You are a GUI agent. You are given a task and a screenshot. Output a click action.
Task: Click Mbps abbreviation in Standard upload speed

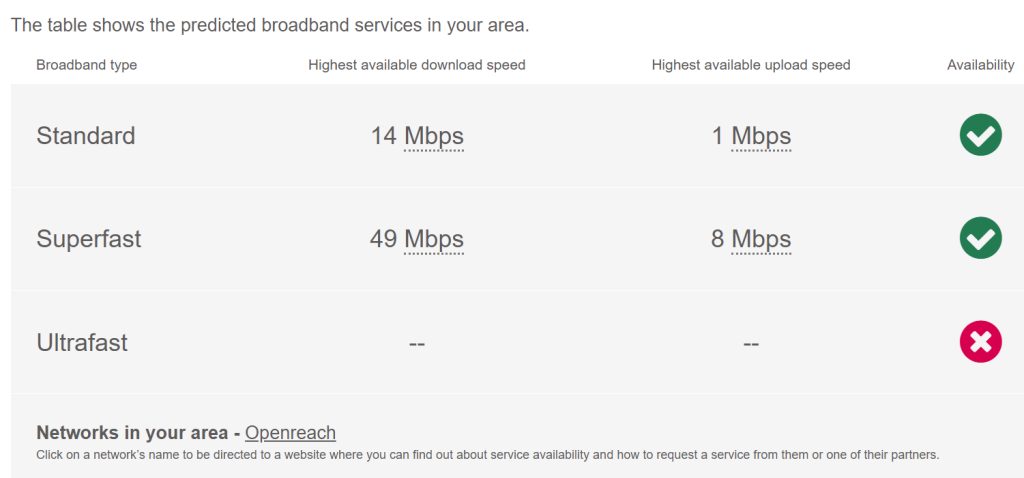(x=761, y=136)
